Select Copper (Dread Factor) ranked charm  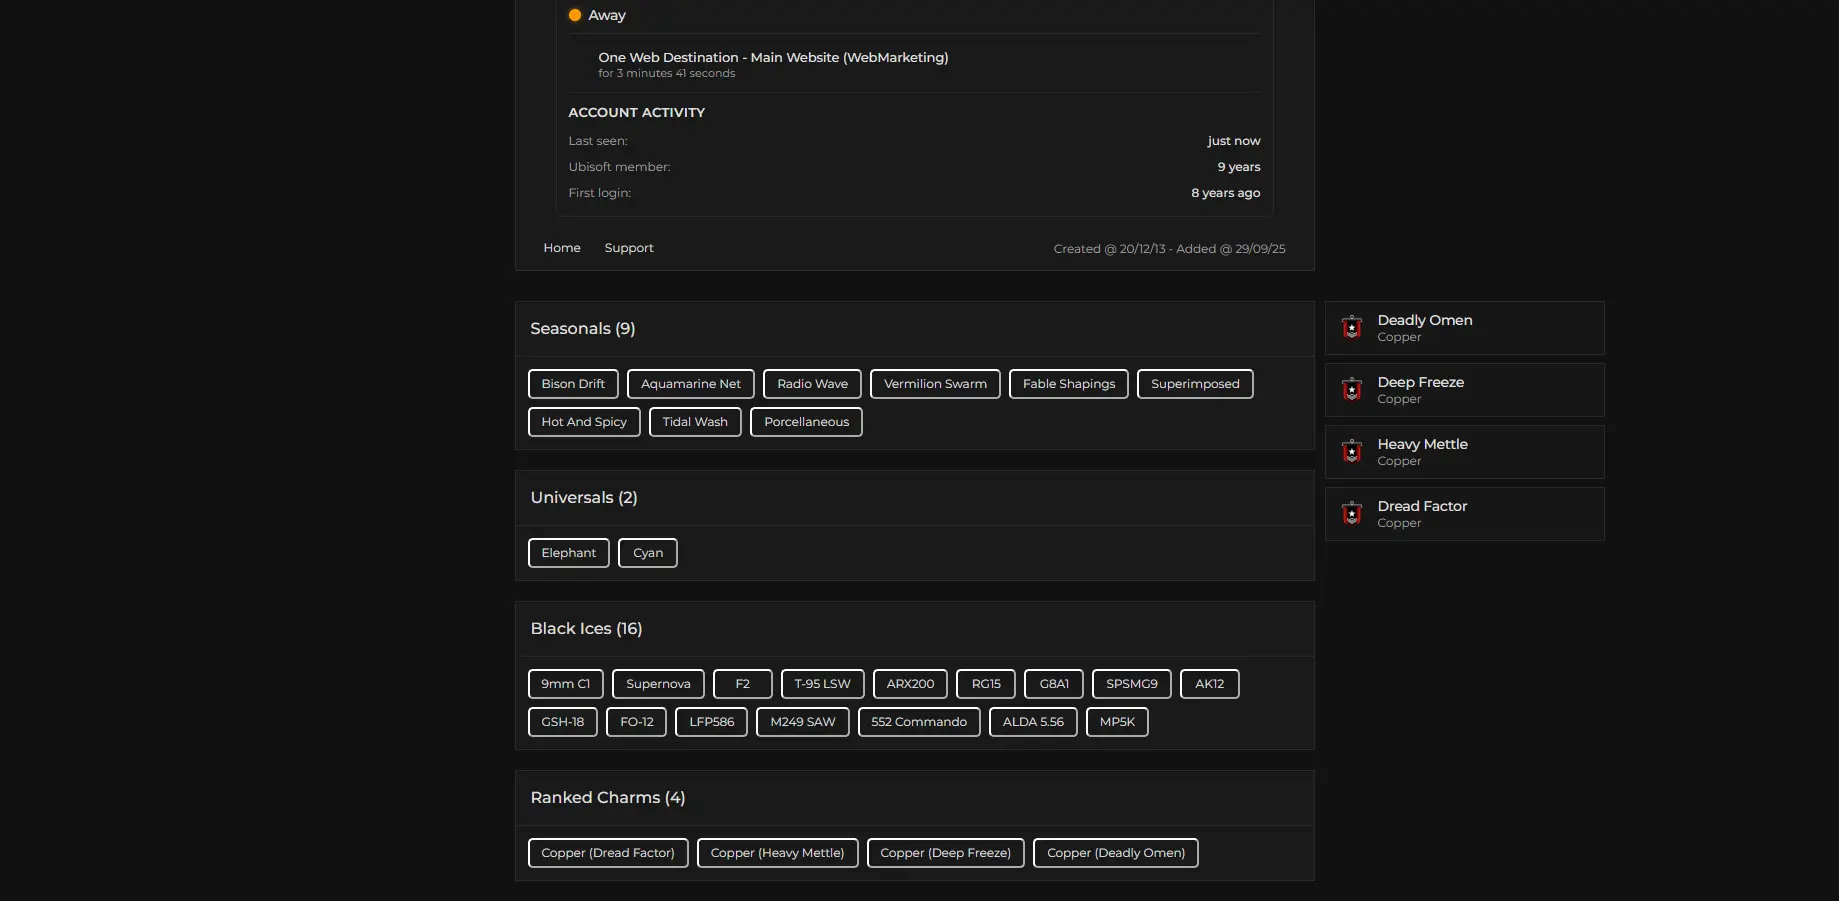pyautogui.click(x=607, y=853)
